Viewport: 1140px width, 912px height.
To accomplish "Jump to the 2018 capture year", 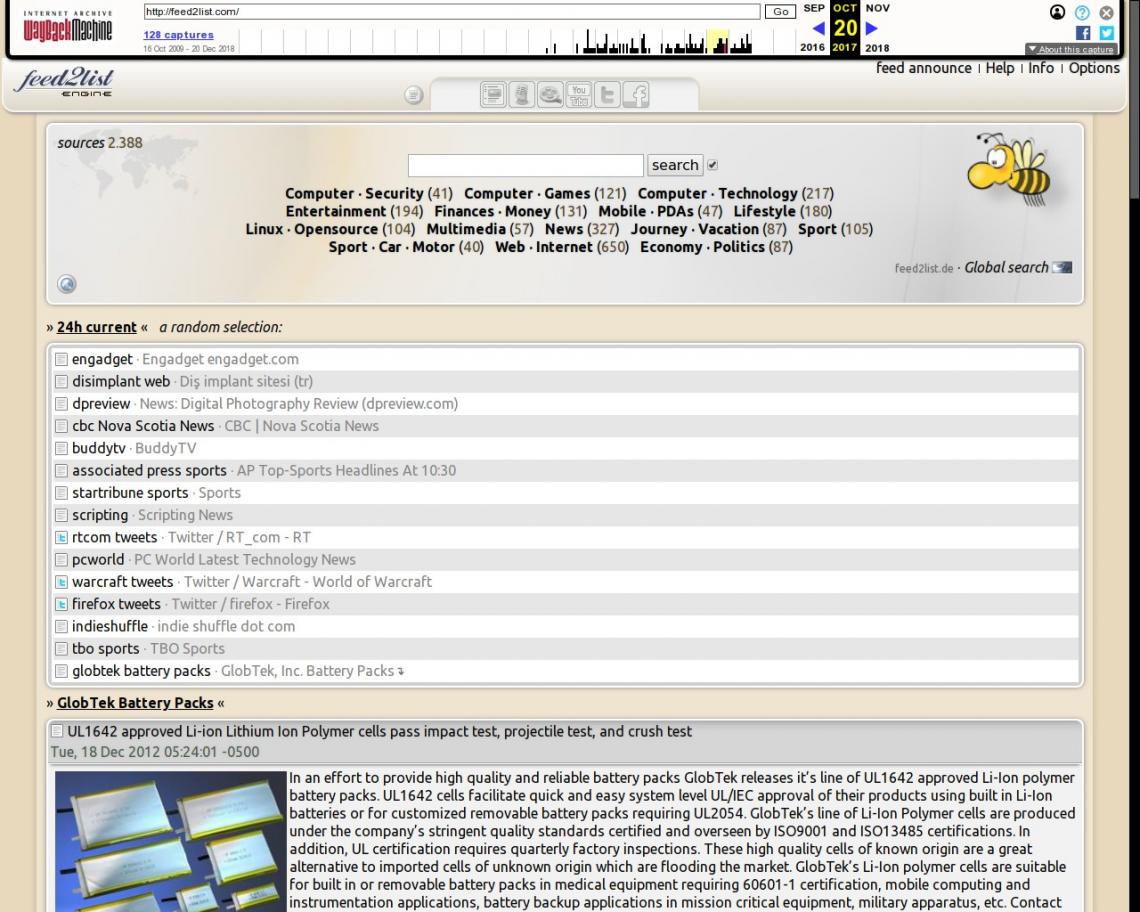I will click(877, 48).
